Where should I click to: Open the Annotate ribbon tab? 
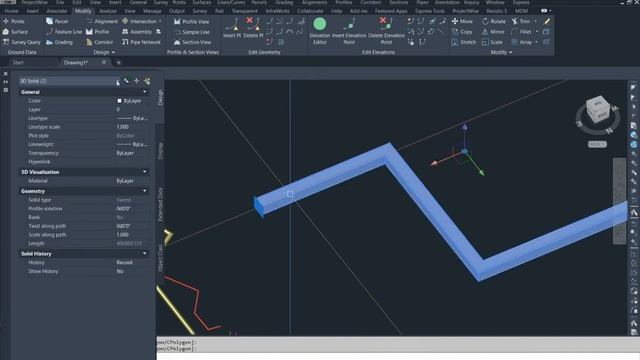tap(57, 11)
